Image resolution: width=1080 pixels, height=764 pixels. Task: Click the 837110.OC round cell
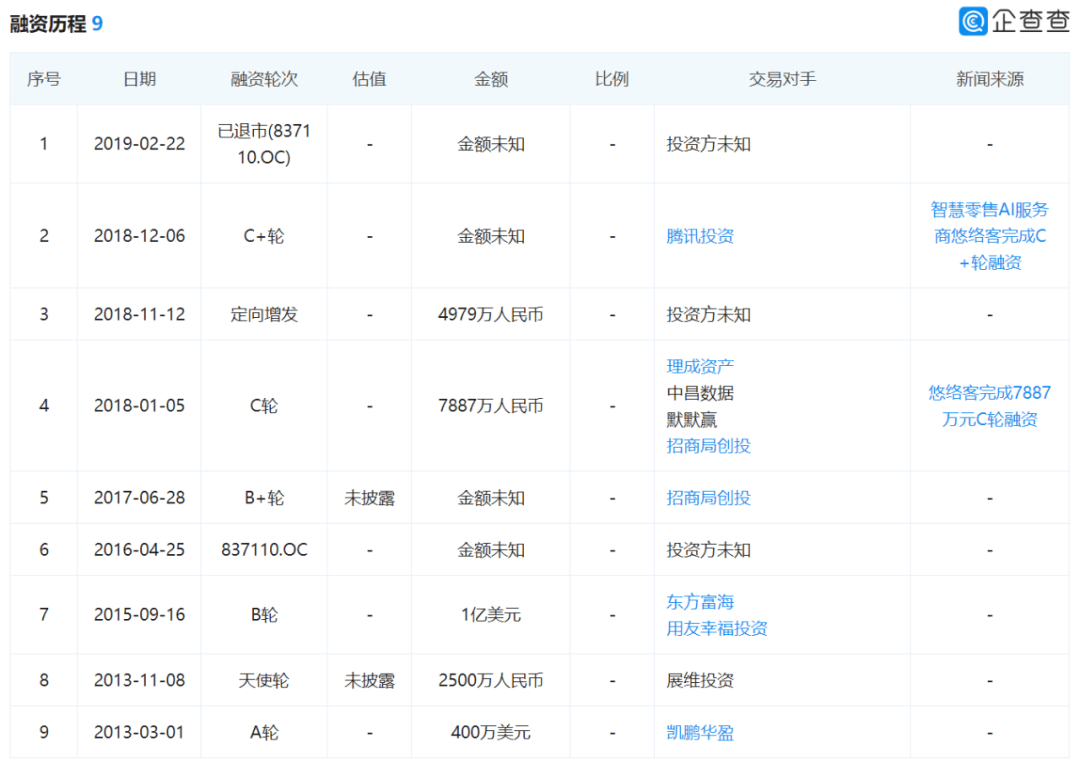pos(264,550)
